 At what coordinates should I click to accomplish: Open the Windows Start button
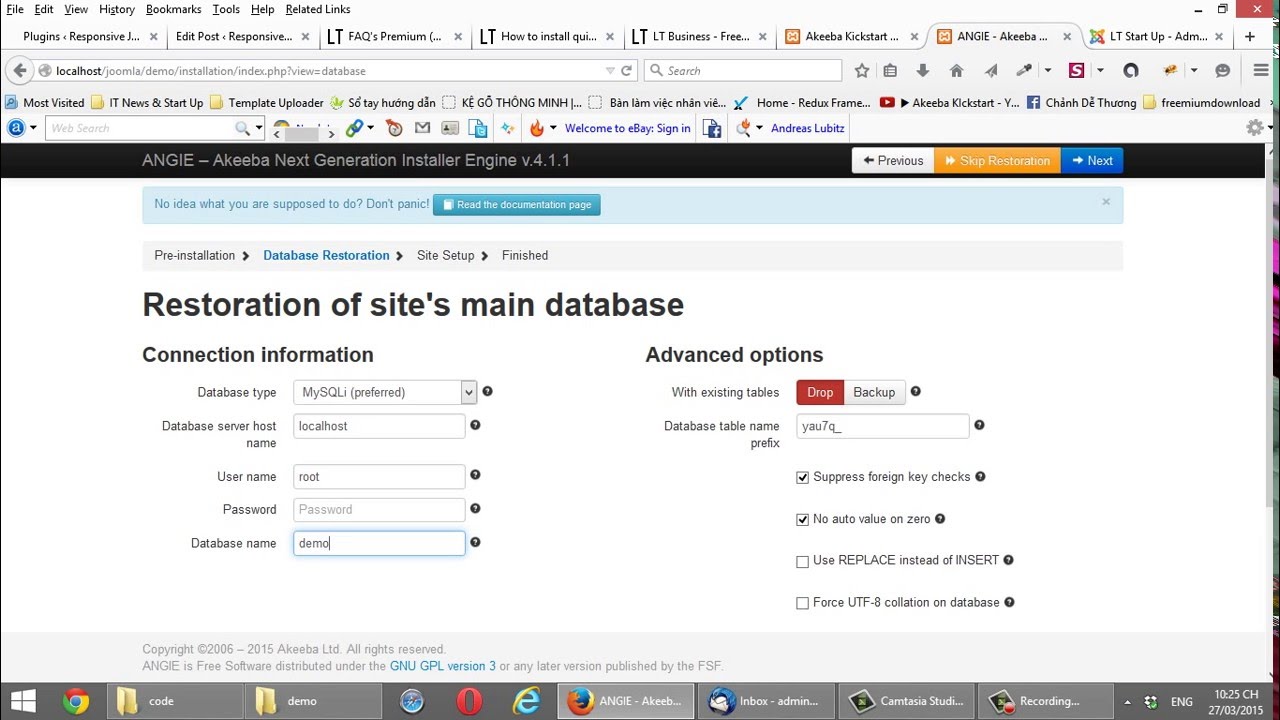(22, 701)
